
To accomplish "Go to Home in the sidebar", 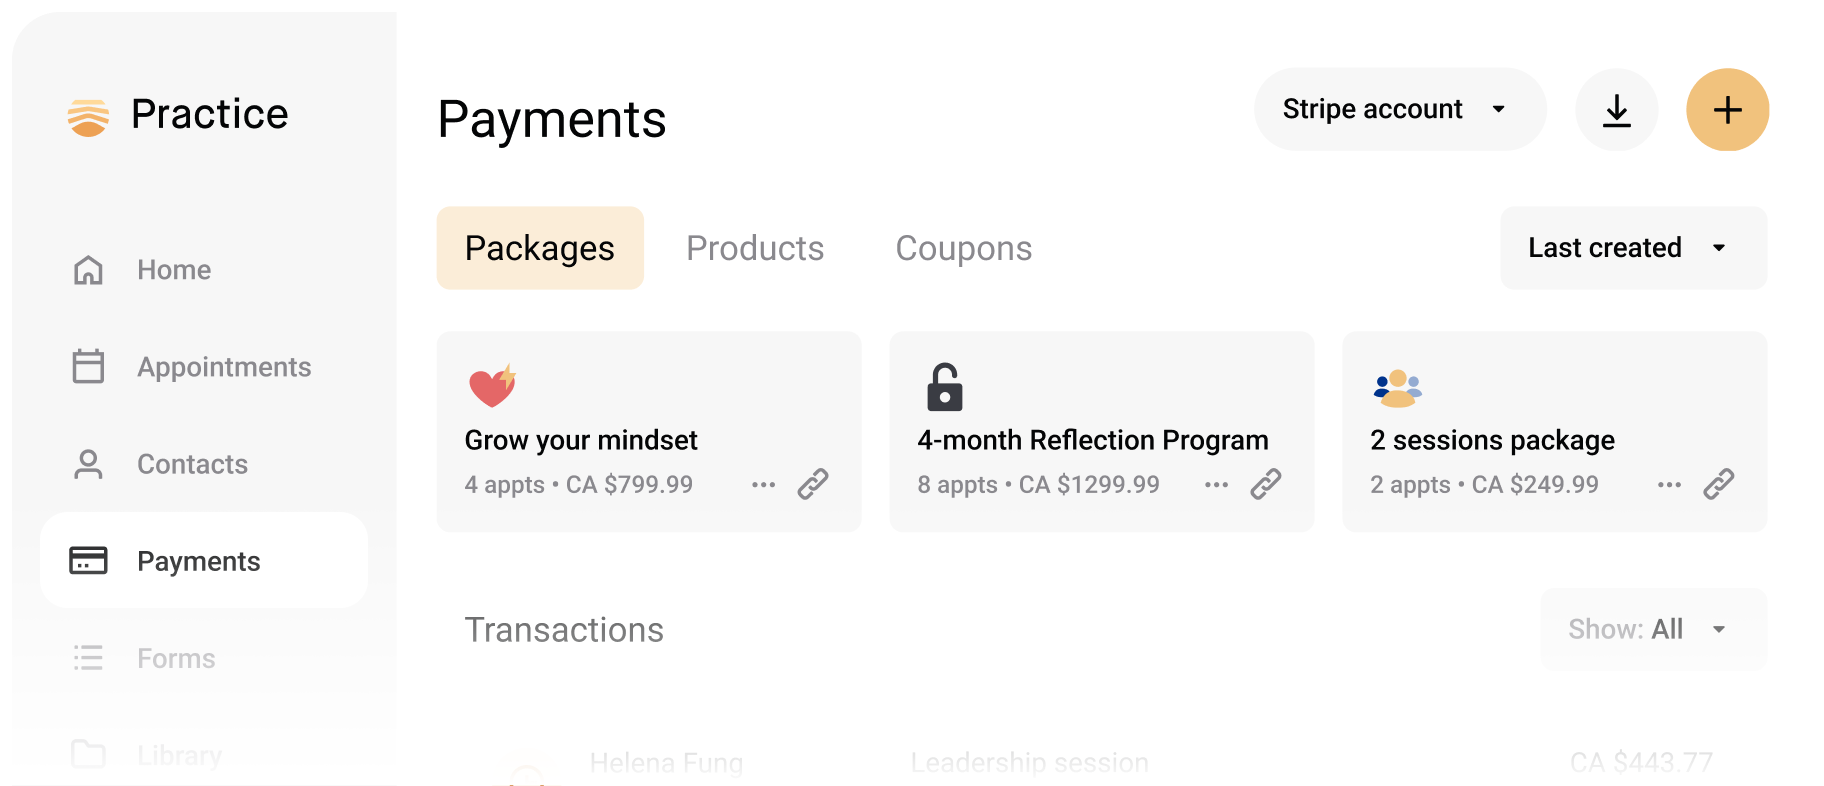I will coord(173,270).
